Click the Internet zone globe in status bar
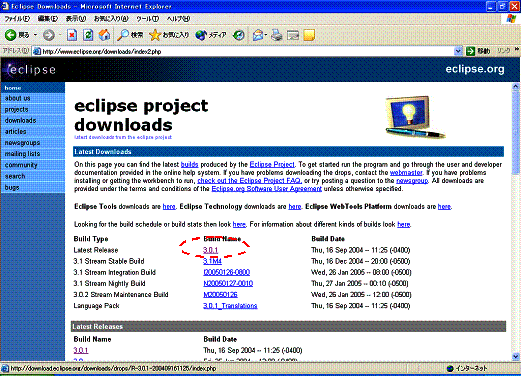 tap(450, 368)
